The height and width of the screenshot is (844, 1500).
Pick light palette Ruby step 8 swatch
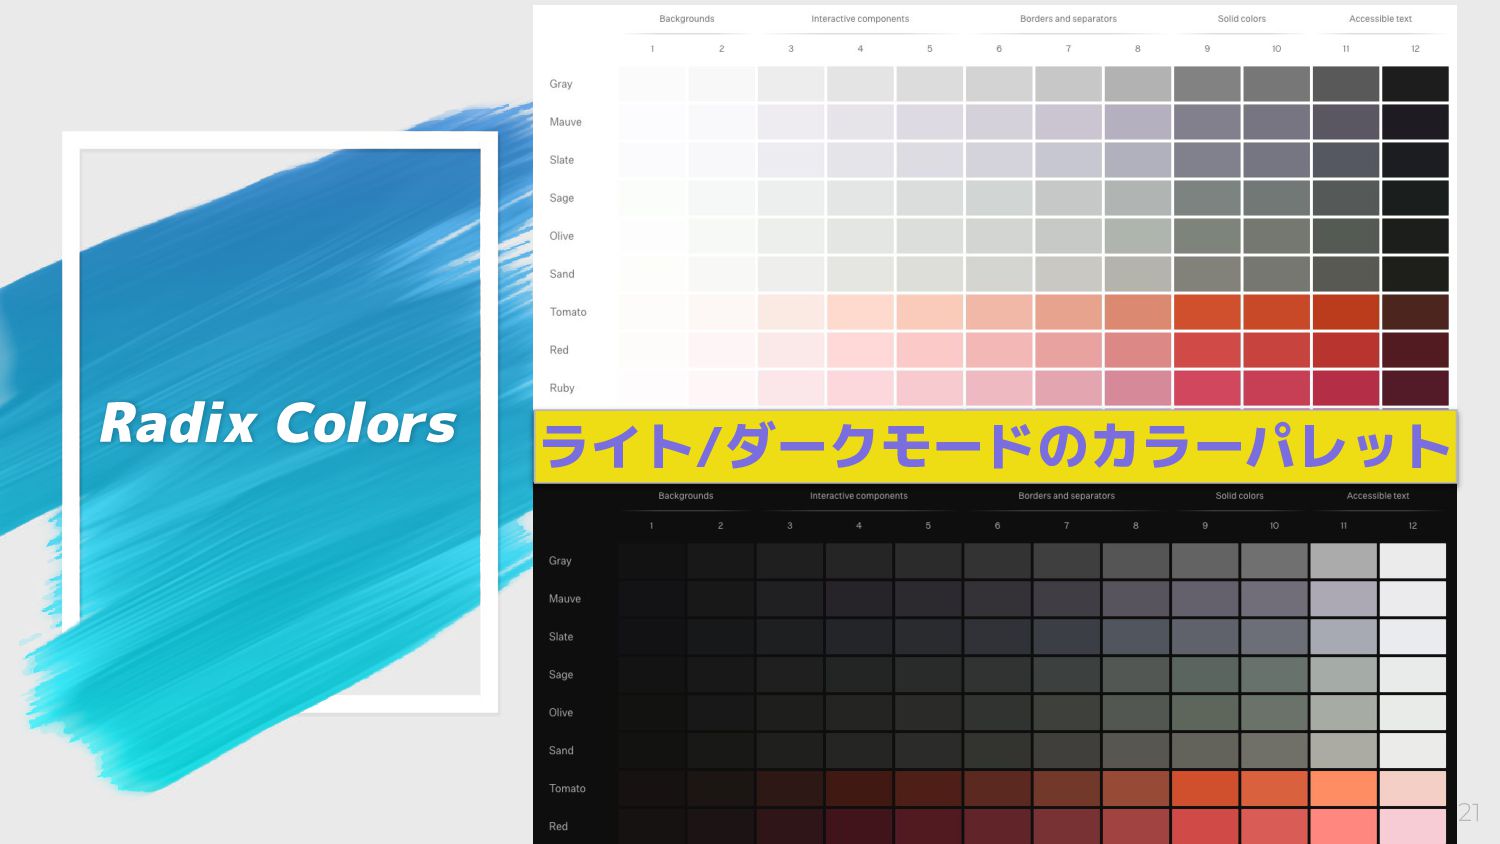tap(1138, 388)
